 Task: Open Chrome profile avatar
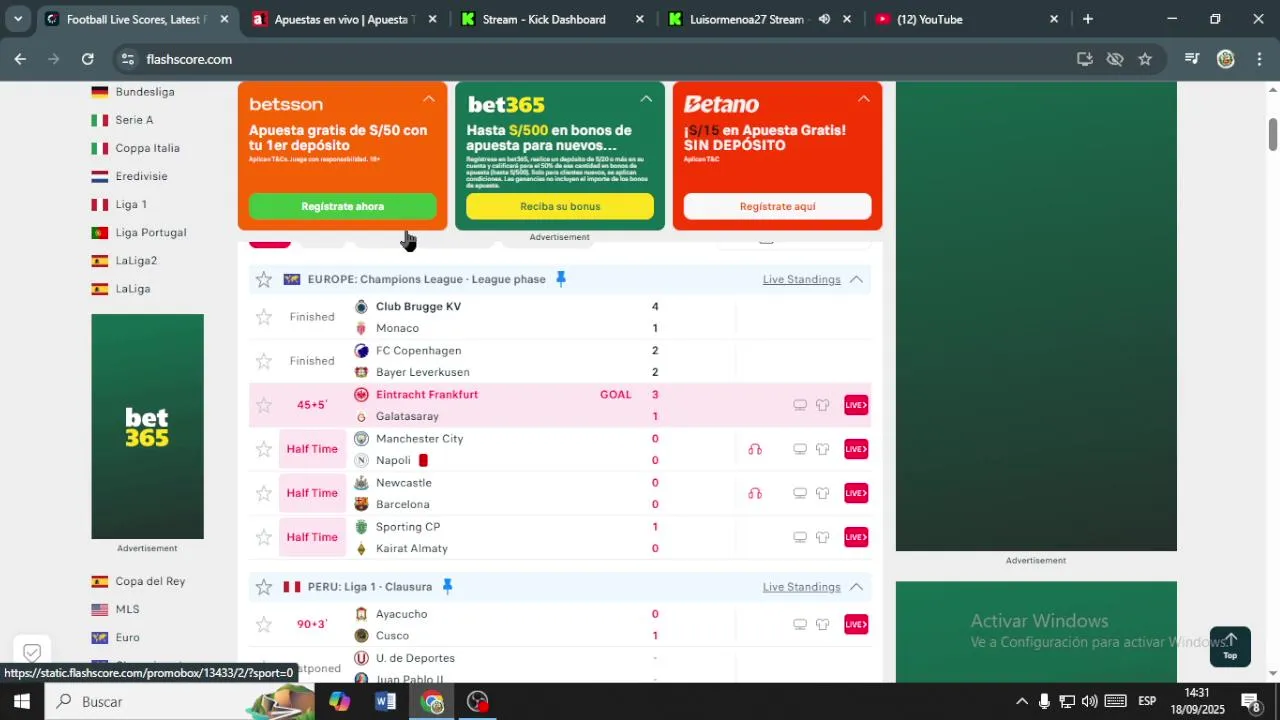(1226, 59)
